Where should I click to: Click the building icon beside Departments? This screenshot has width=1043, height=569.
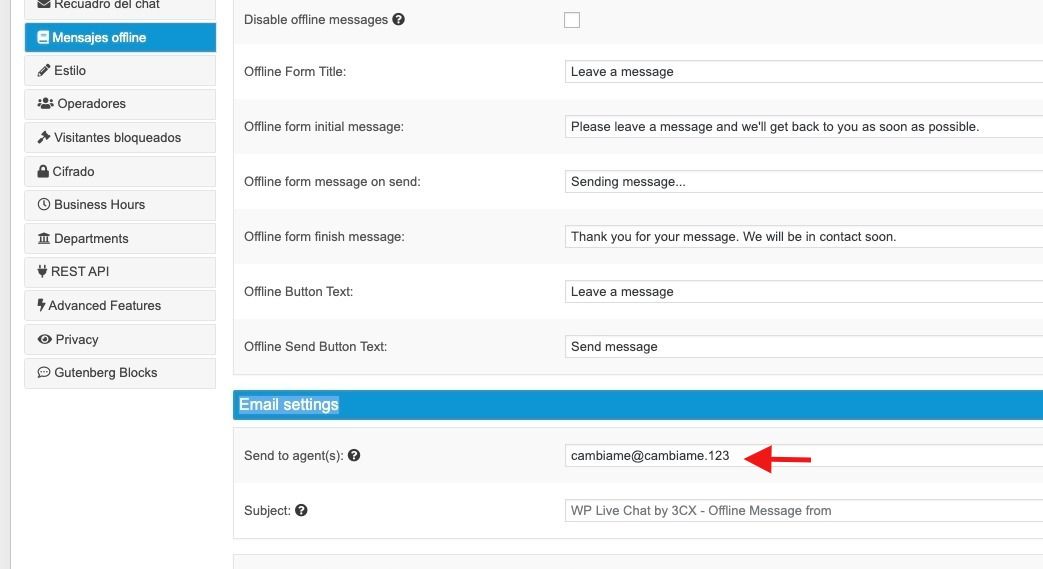44,238
